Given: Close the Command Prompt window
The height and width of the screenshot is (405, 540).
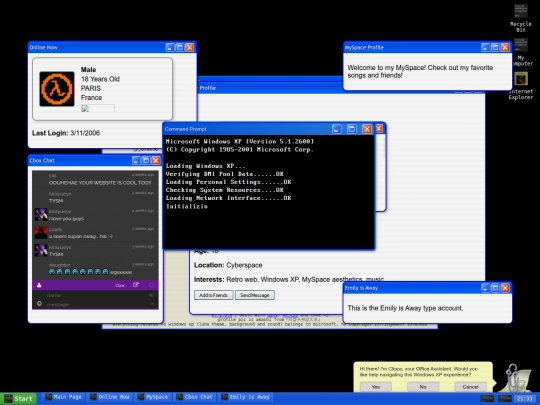Looking at the screenshot, I should point(367,129).
